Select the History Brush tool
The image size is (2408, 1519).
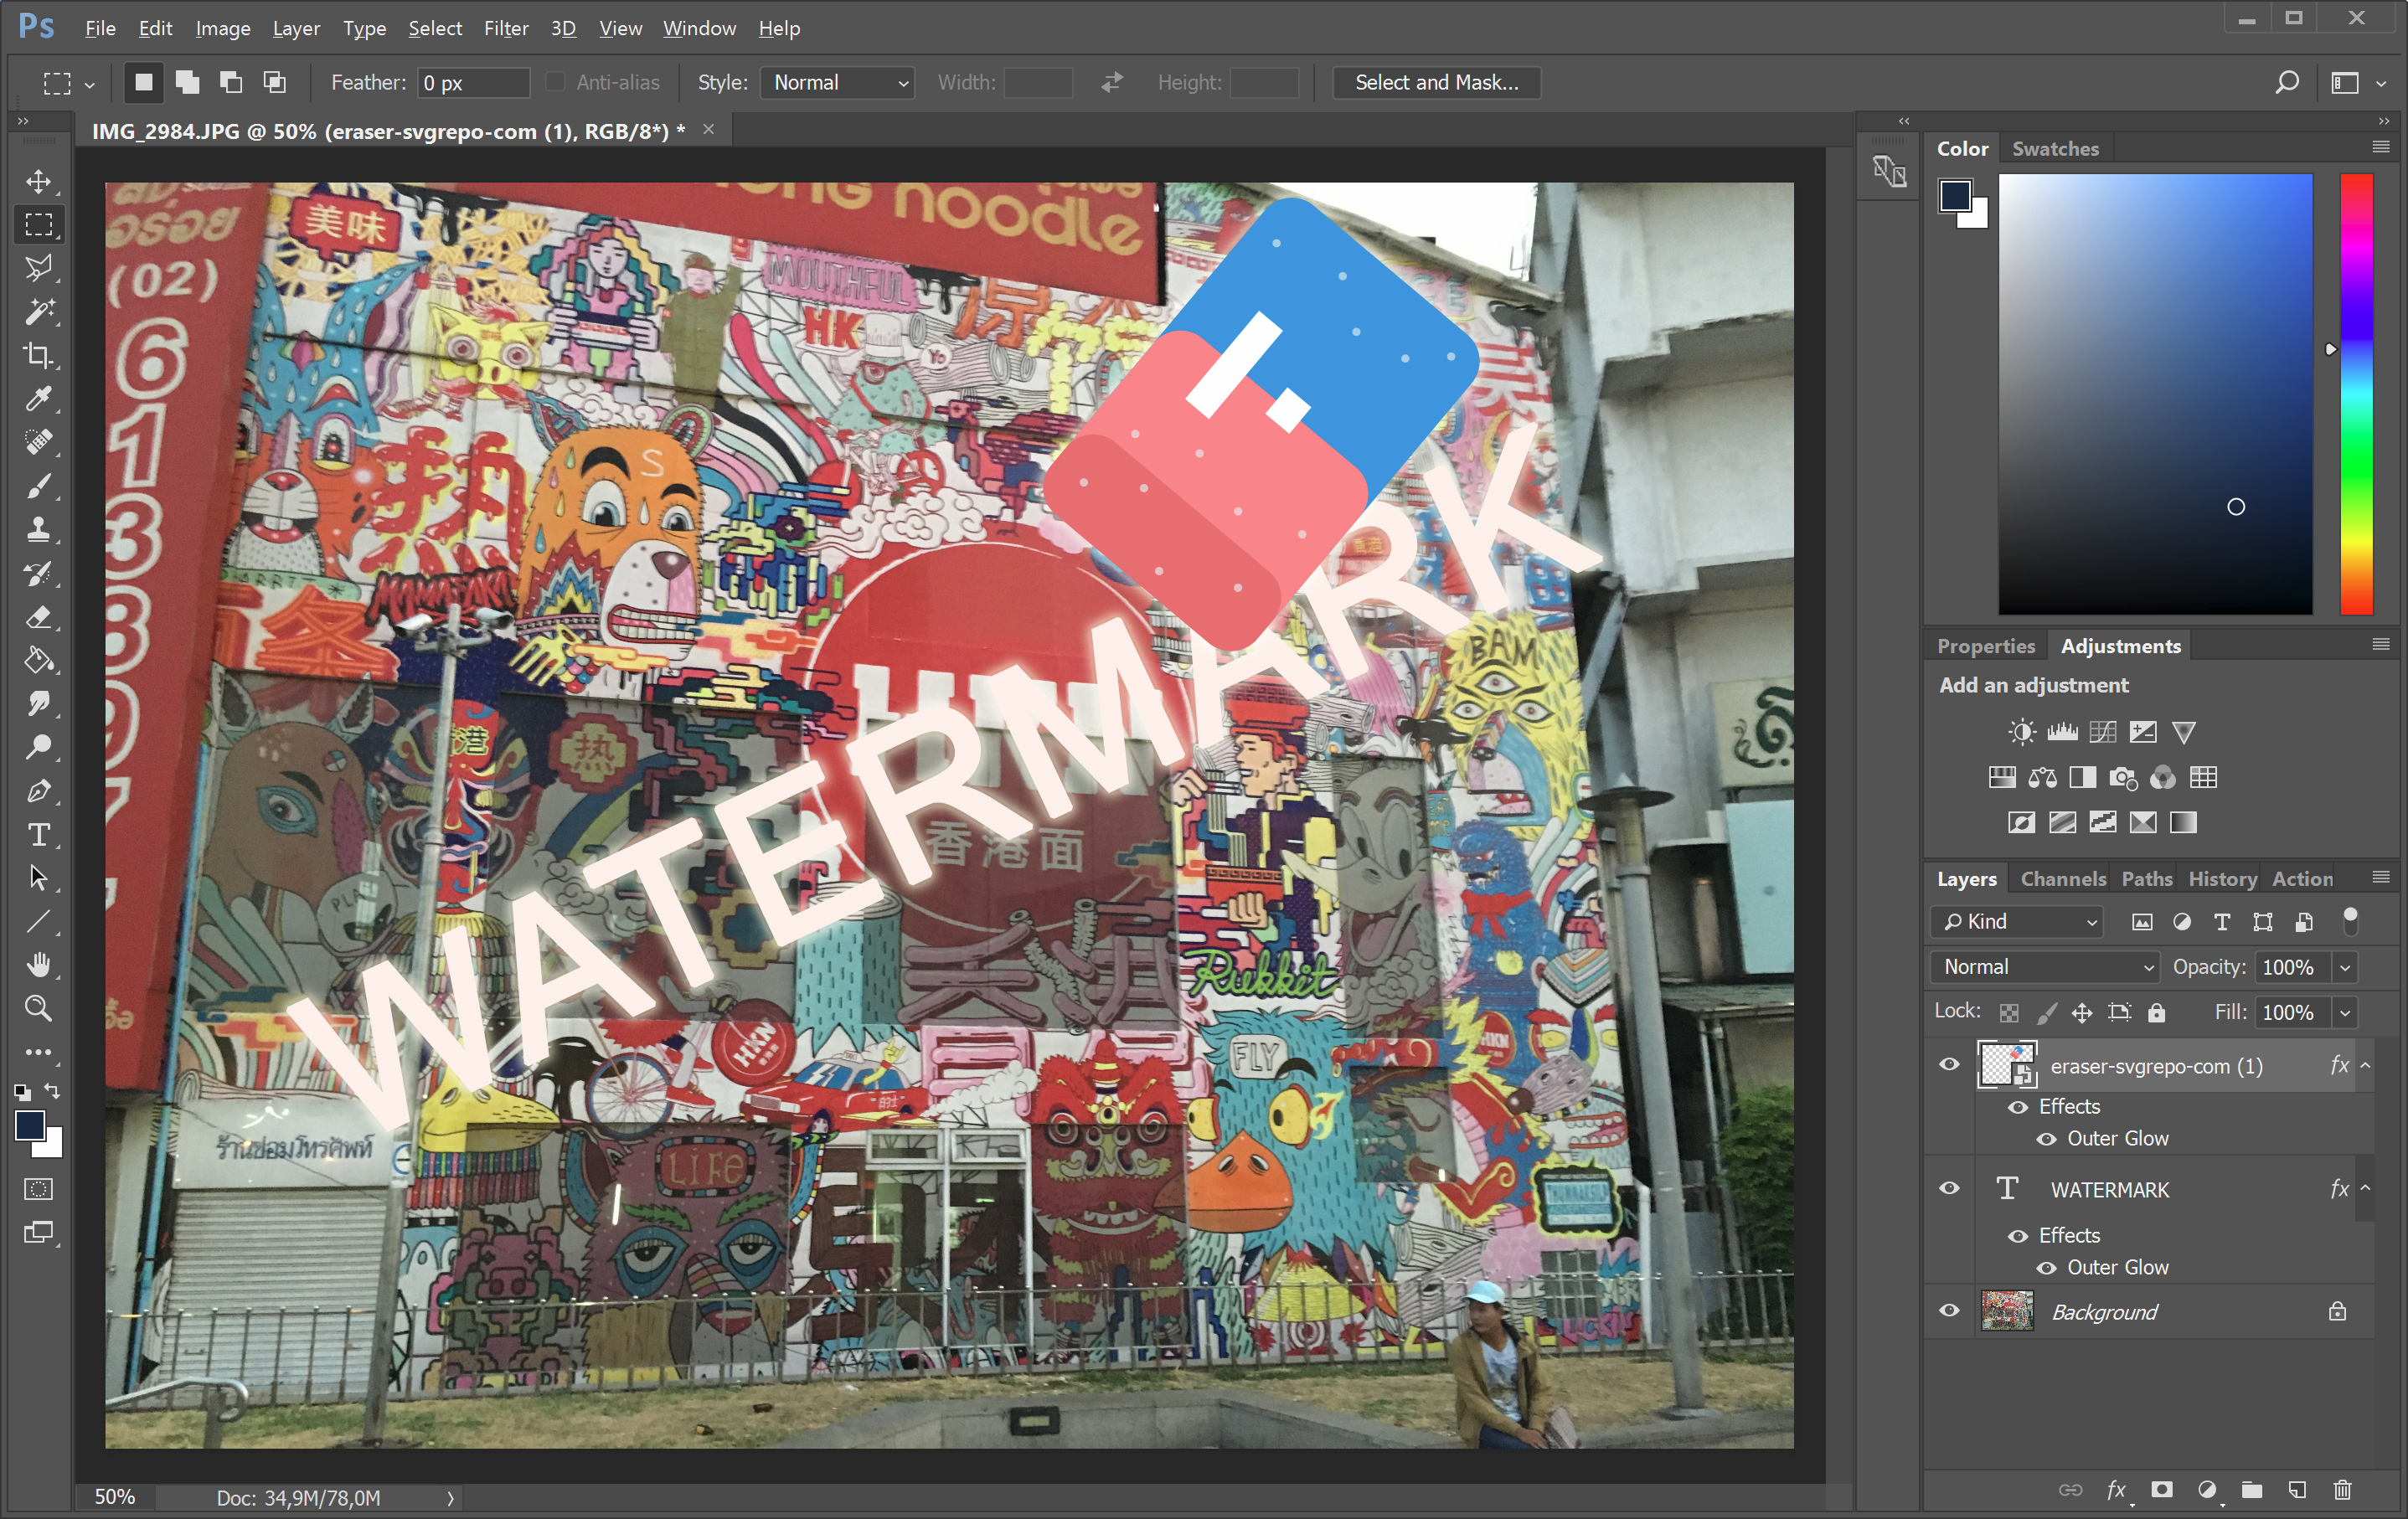[39, 573]
